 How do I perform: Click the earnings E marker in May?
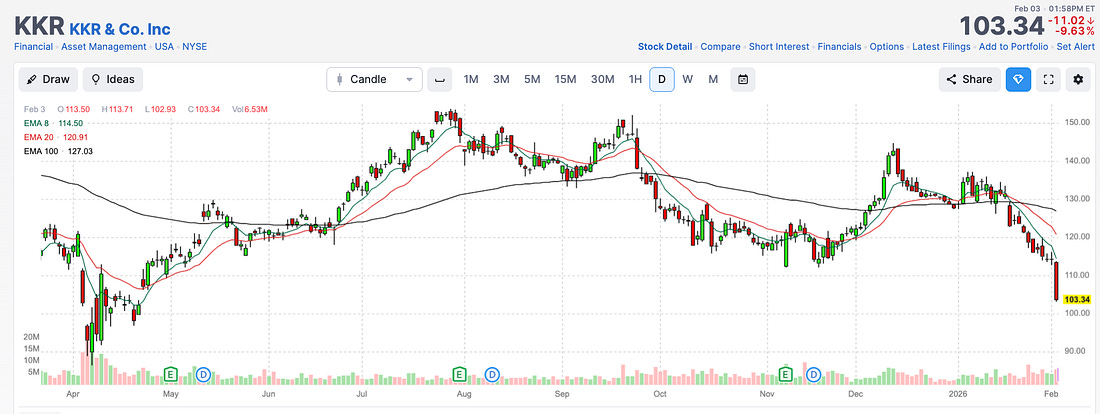[170, 375]
